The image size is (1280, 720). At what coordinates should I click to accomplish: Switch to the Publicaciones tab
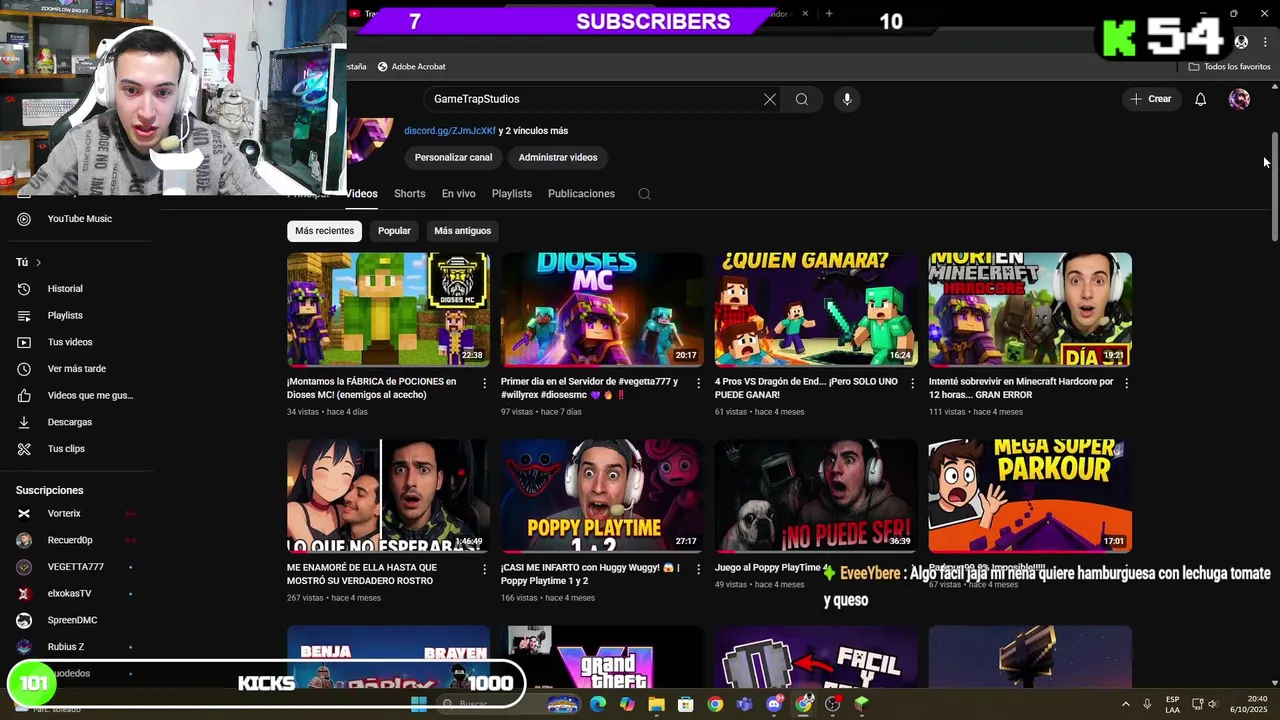581,194
